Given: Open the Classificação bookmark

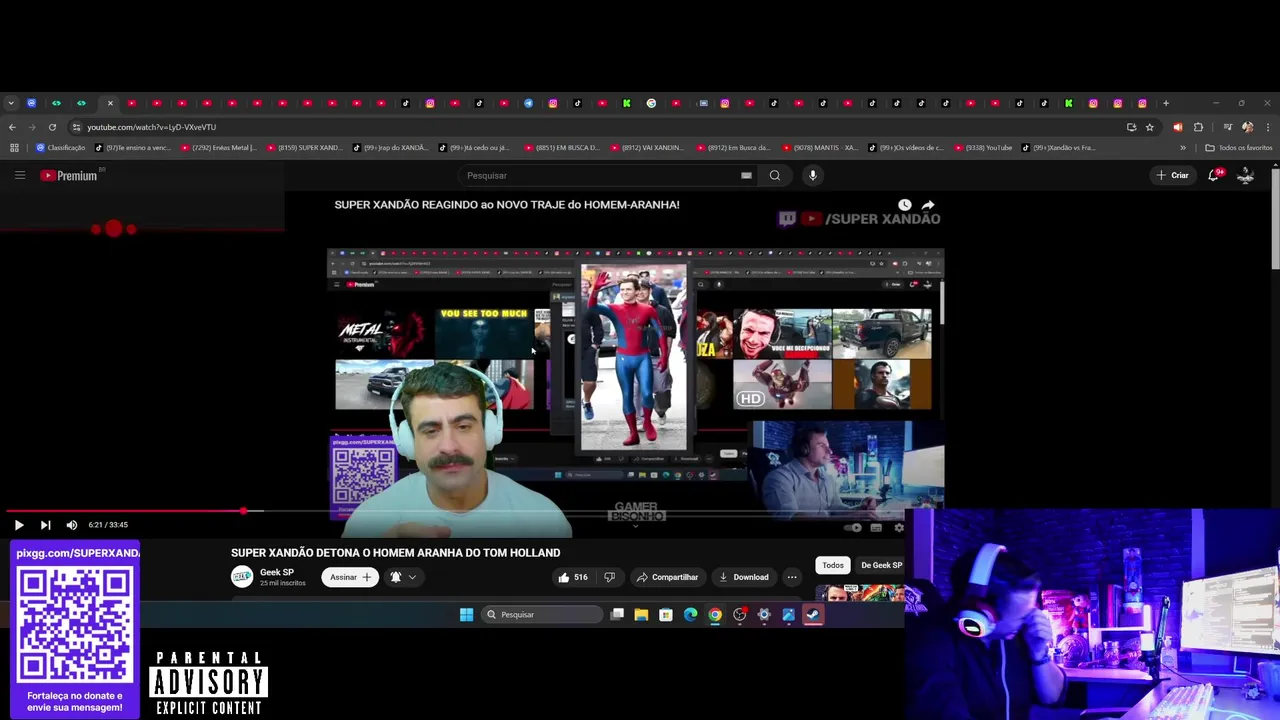Looking at the screenshot, I should pos(61,148).
